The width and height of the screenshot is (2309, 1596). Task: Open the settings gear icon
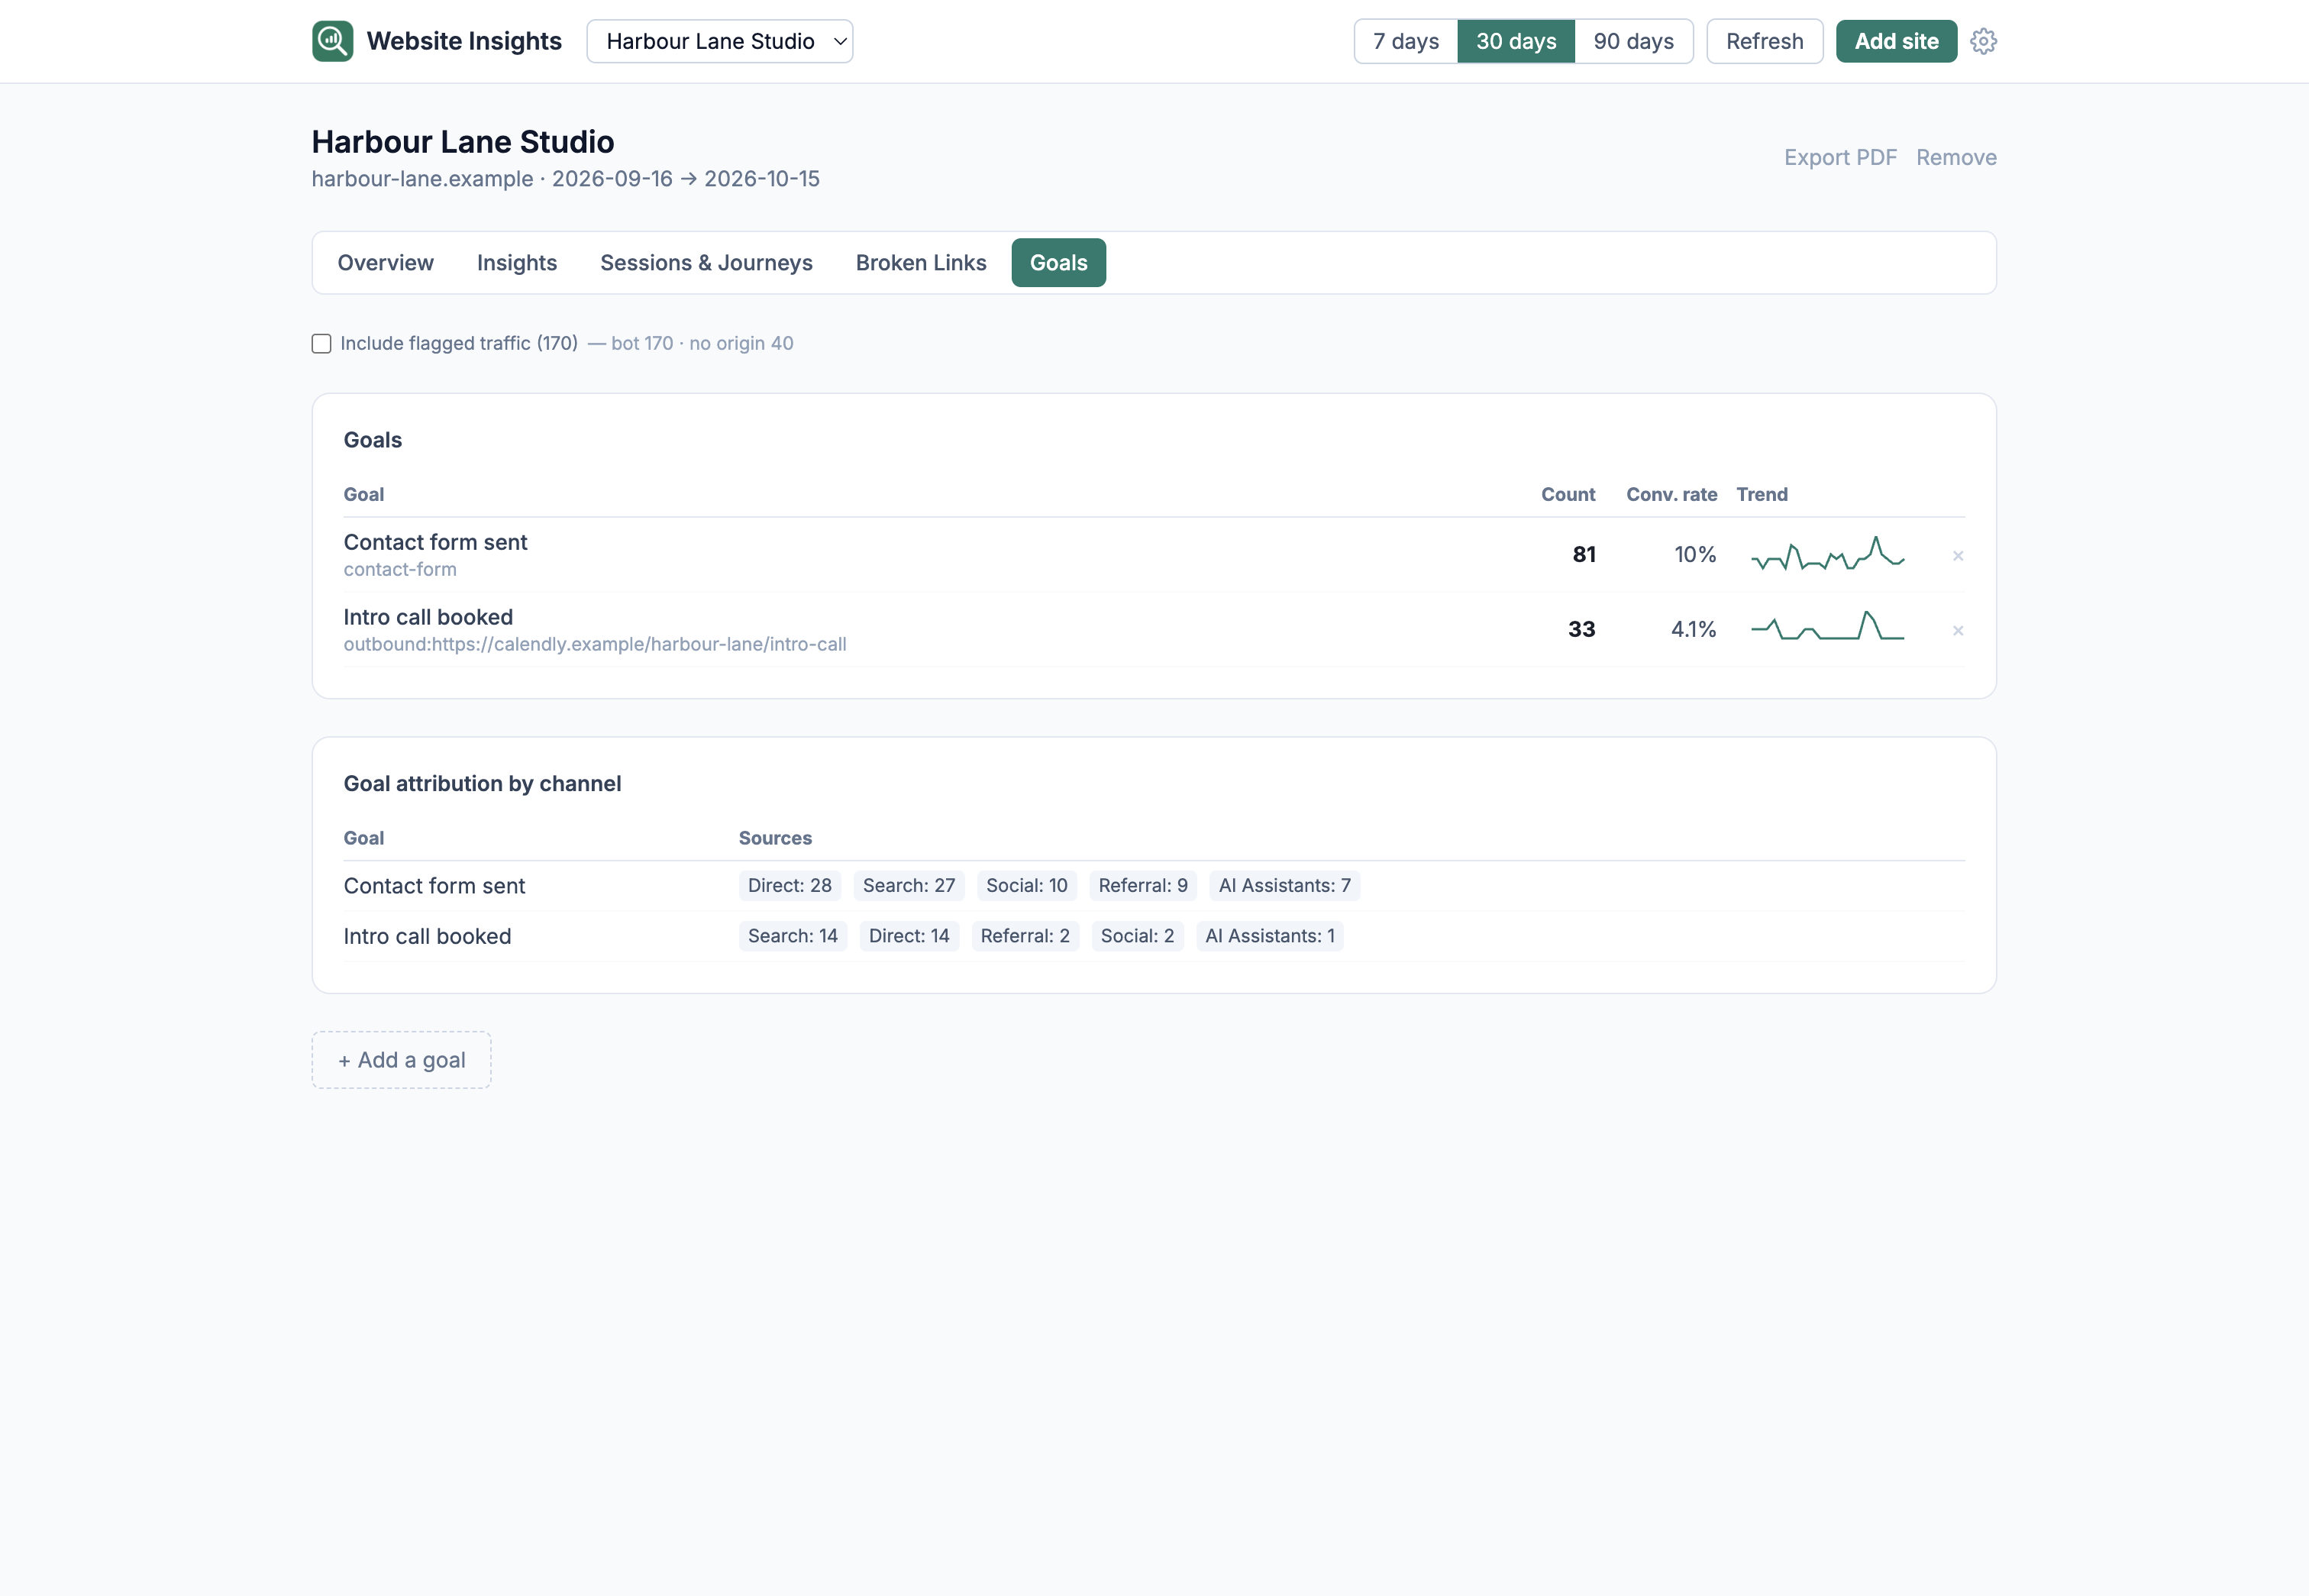[1983, 41]
